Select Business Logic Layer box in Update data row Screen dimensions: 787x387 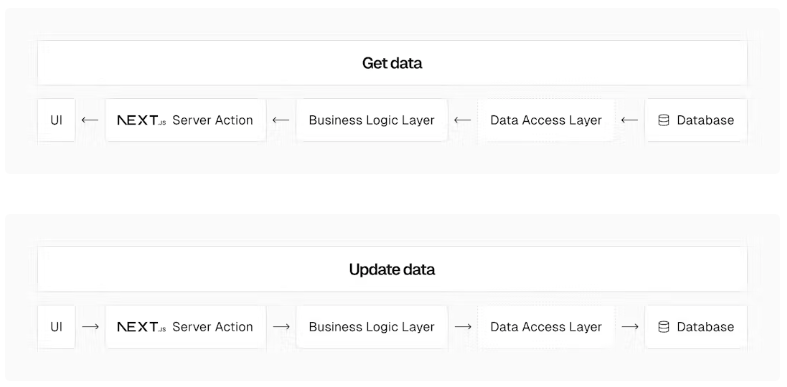tap(371, 327)
